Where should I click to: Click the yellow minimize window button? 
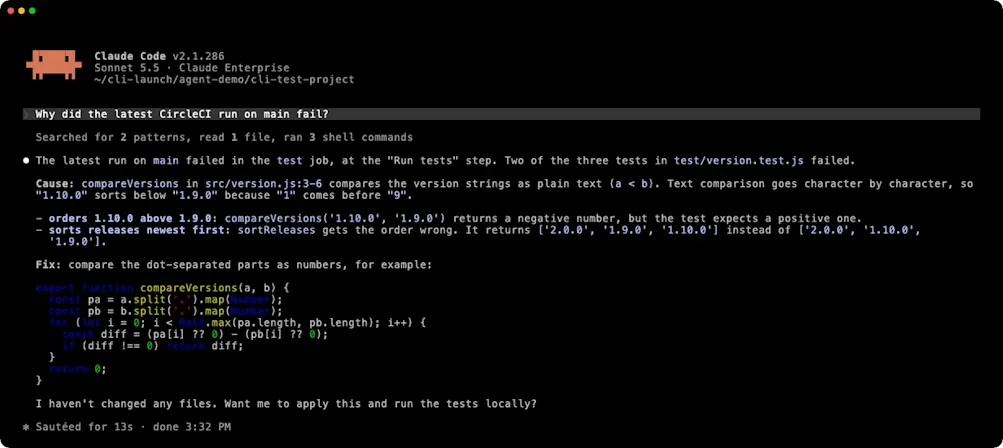click(21, 11)
